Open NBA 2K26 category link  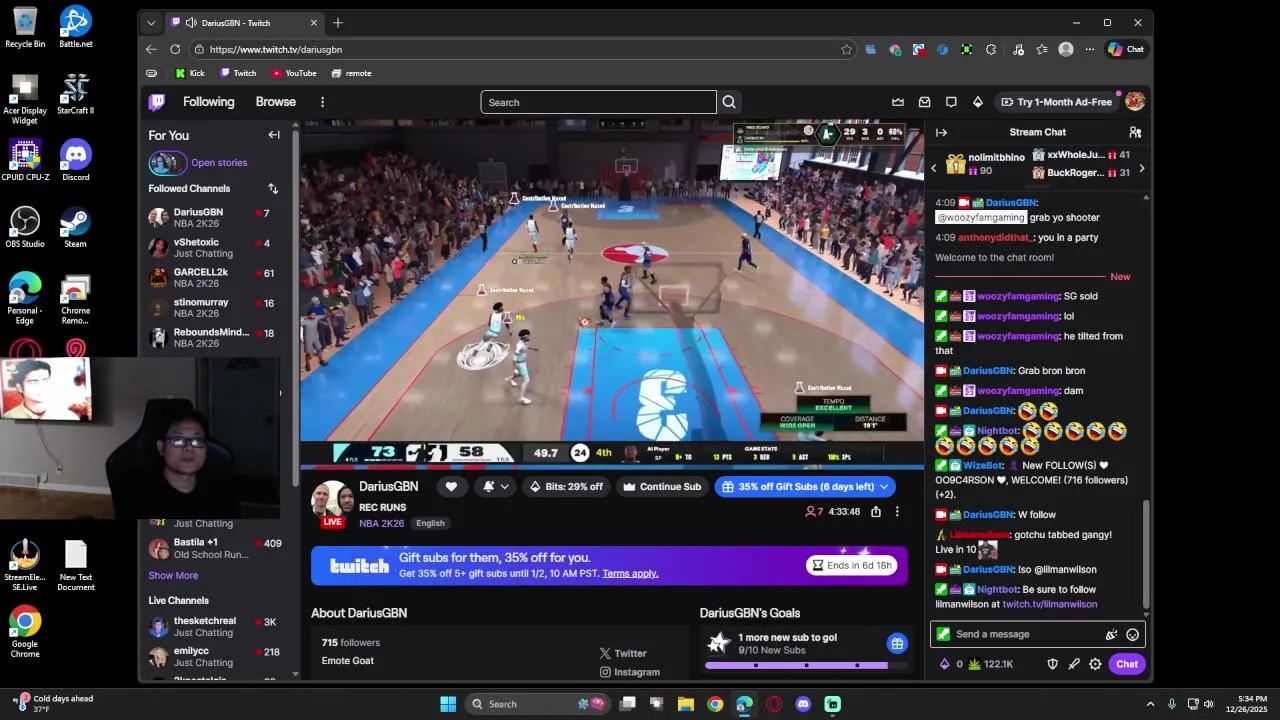point(382,523)
